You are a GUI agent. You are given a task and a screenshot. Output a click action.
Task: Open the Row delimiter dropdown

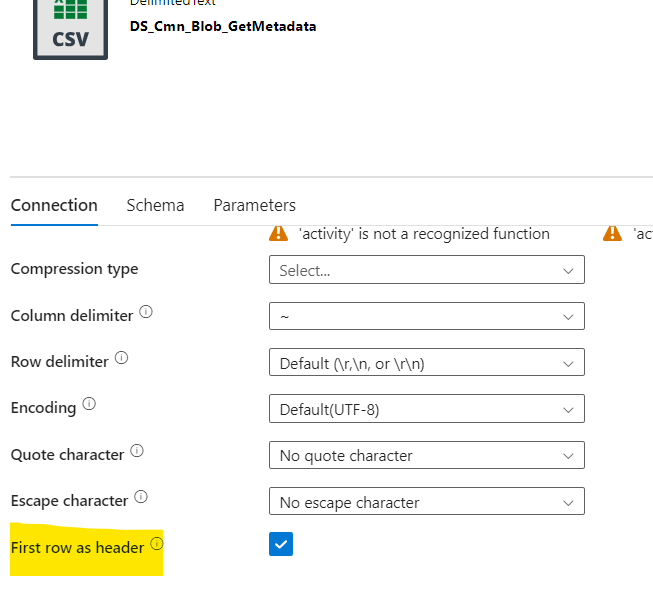point(426,363)
